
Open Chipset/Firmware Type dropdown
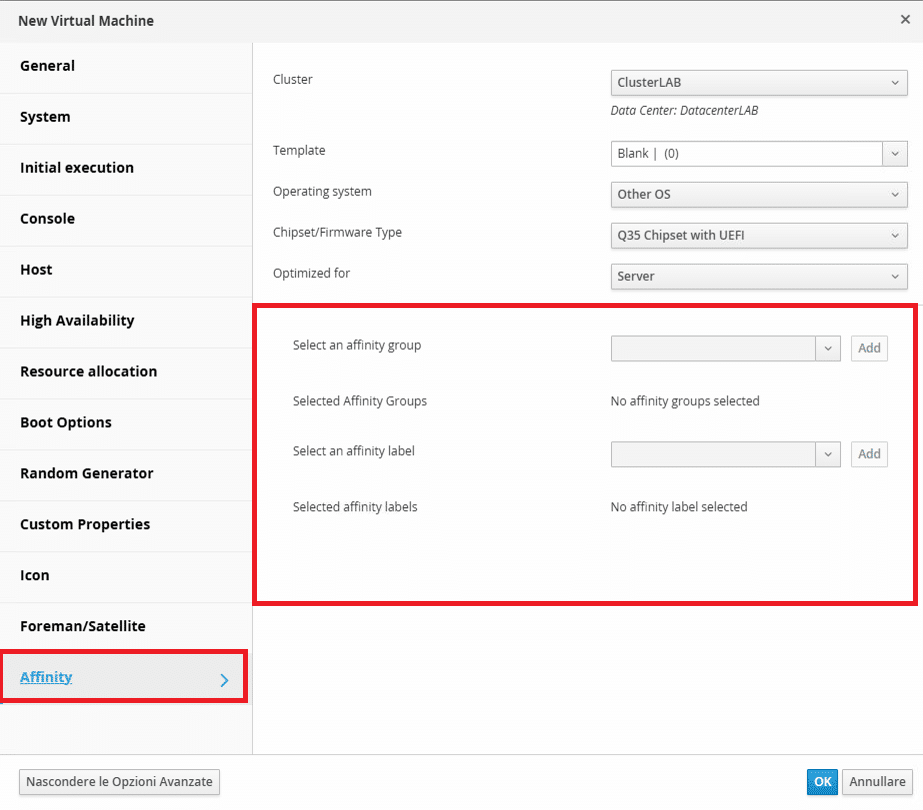759,235
